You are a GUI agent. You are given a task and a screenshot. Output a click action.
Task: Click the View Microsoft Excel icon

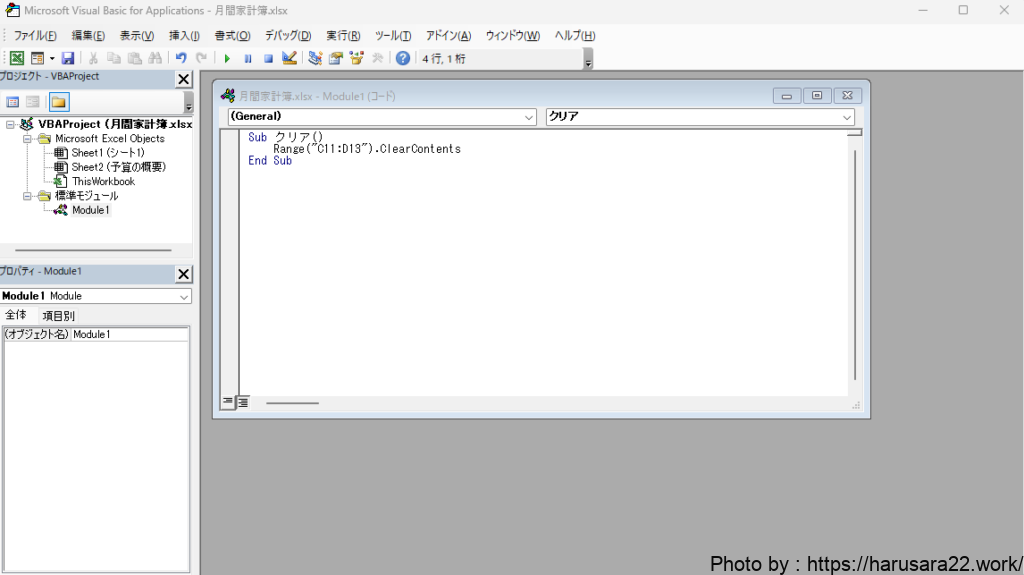[17, 58]
